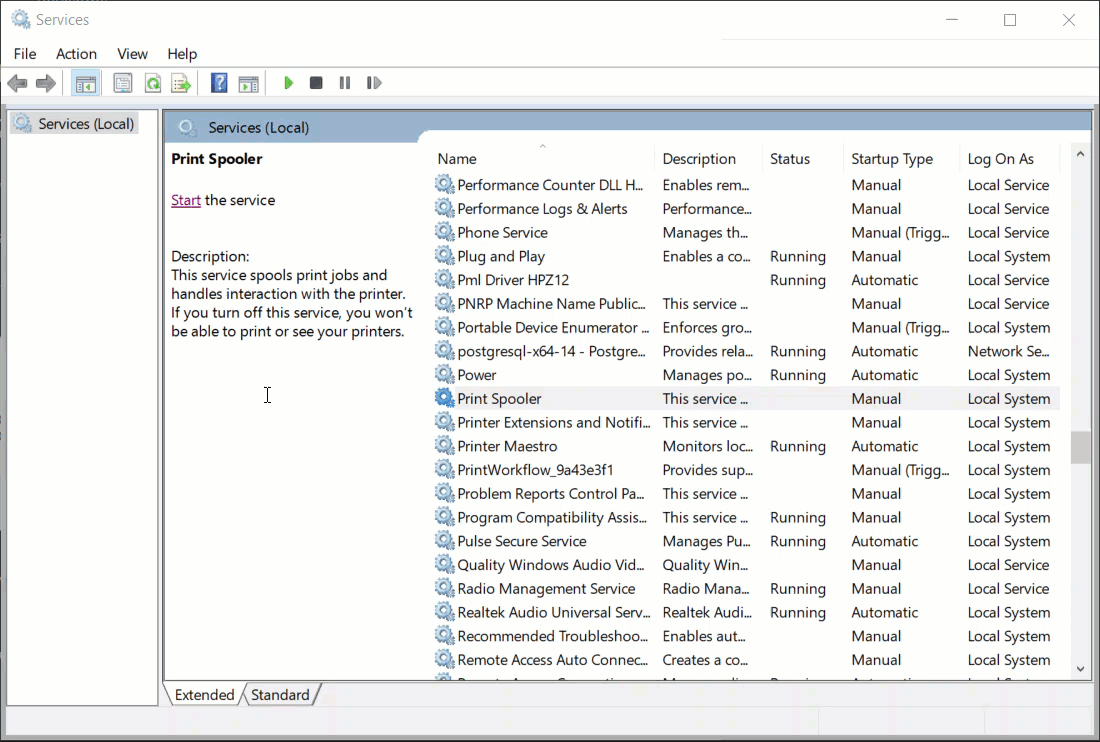Screen dimensions: 1100x742
Task: Open the File menu
Action: point(25,54)
